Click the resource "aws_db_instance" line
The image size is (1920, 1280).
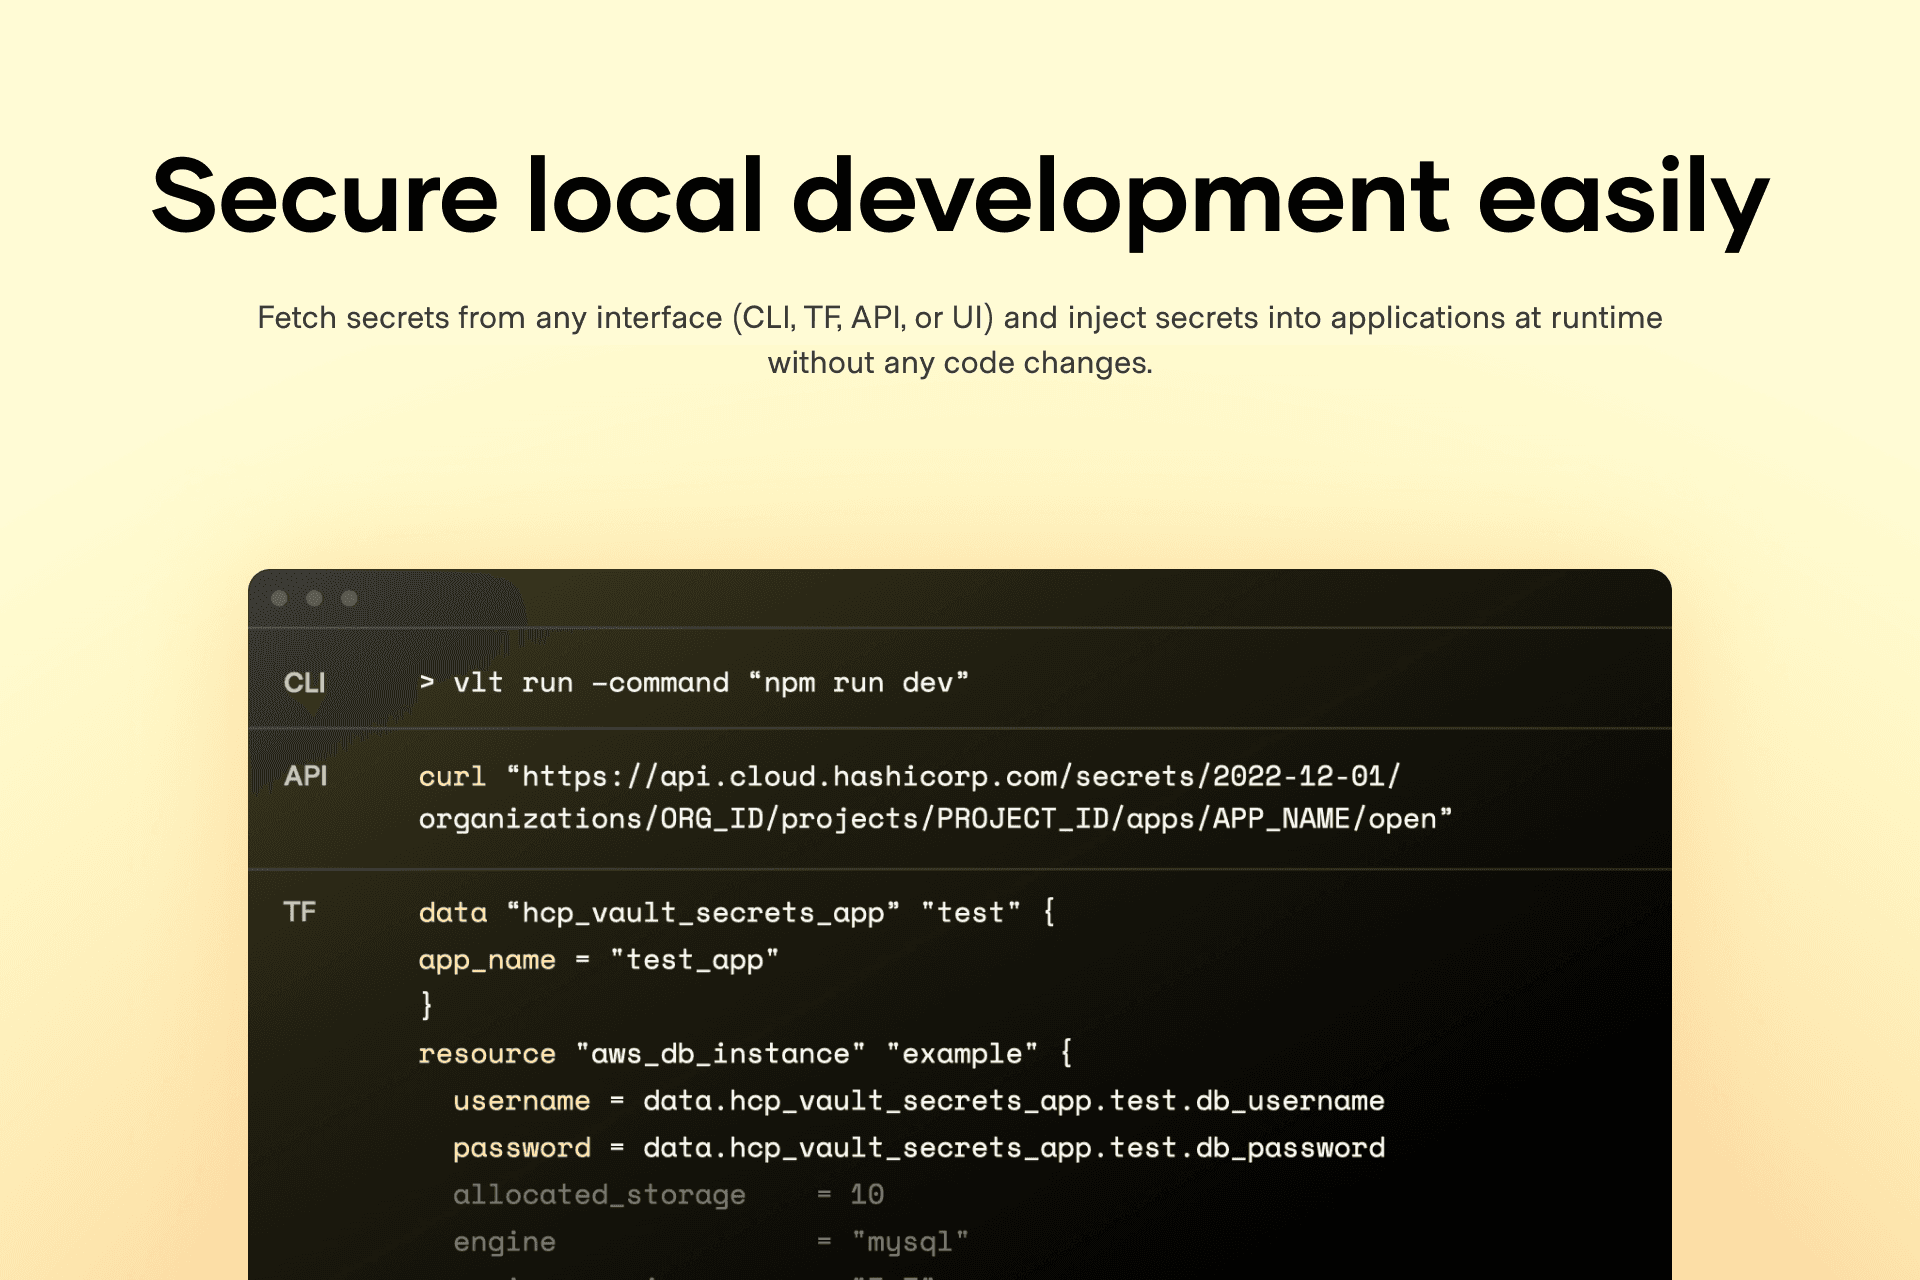(x=745, y=1054)
